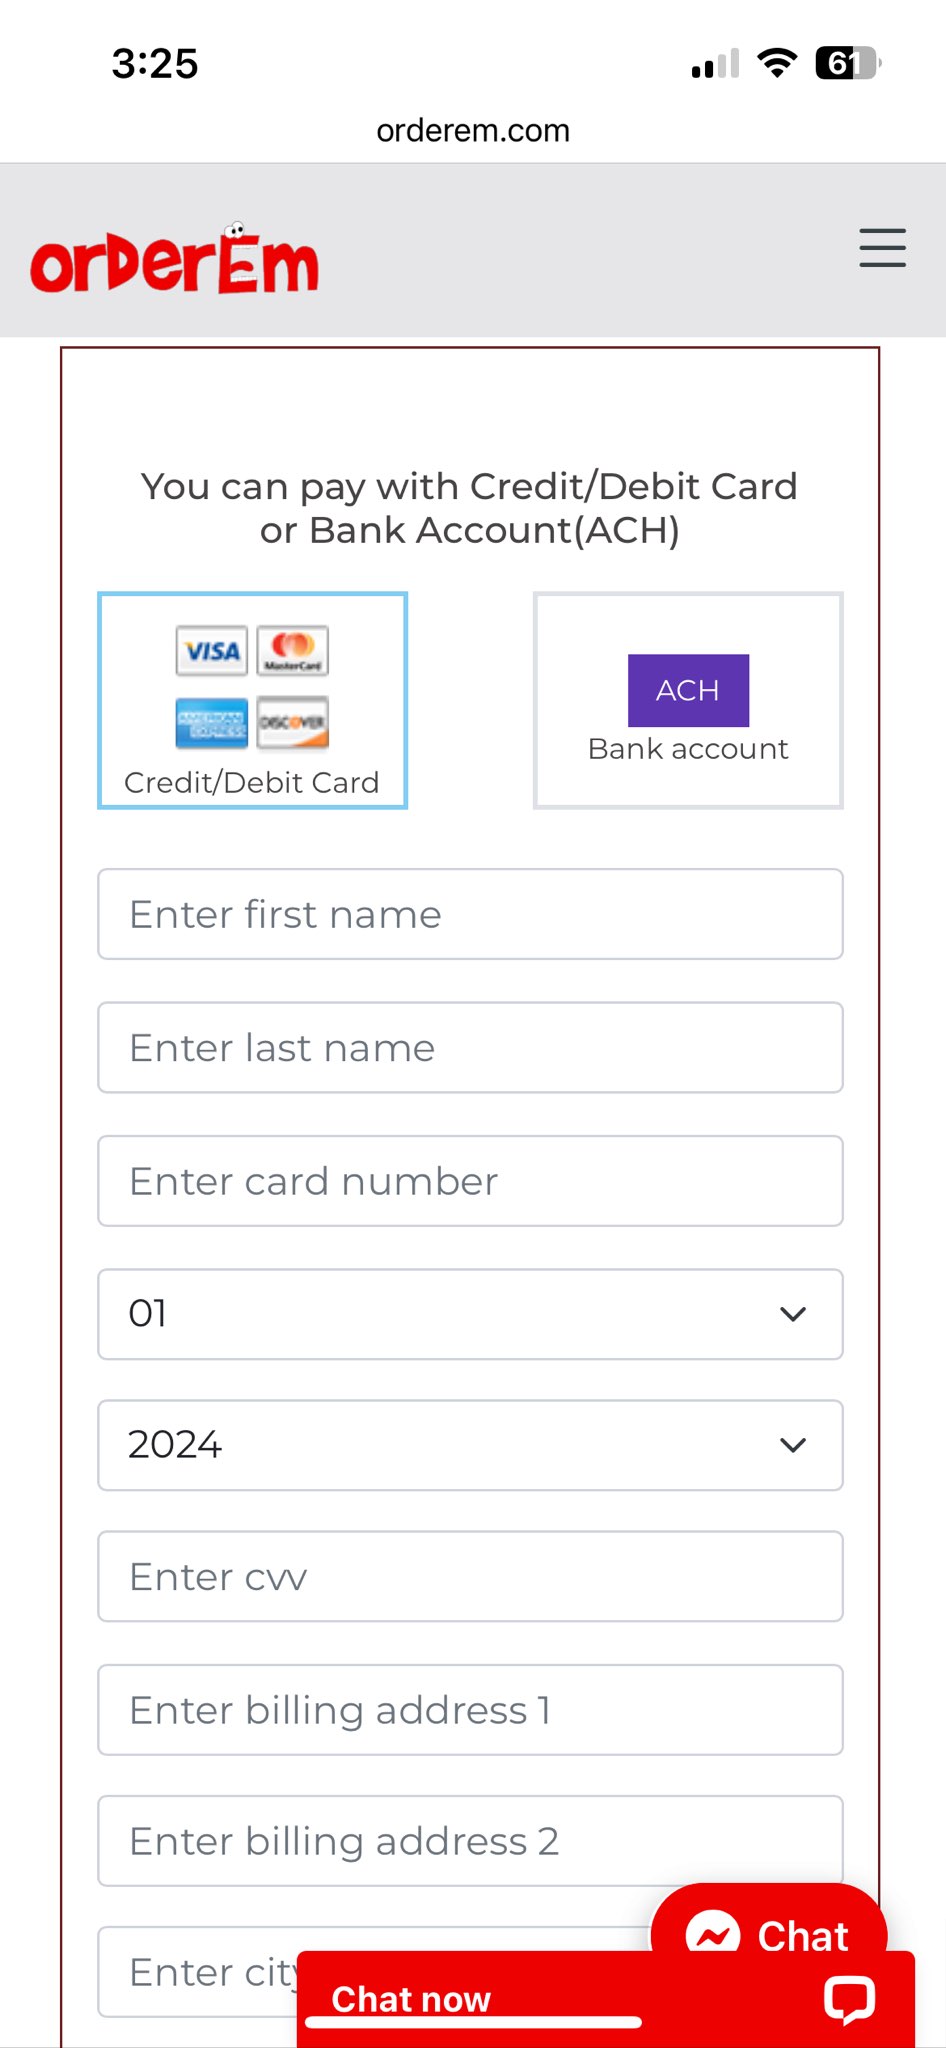Viewport: 946px width, 2048px height.
Task: Focus the Enter billing address 1 field
Action: tap(470, 1710)
